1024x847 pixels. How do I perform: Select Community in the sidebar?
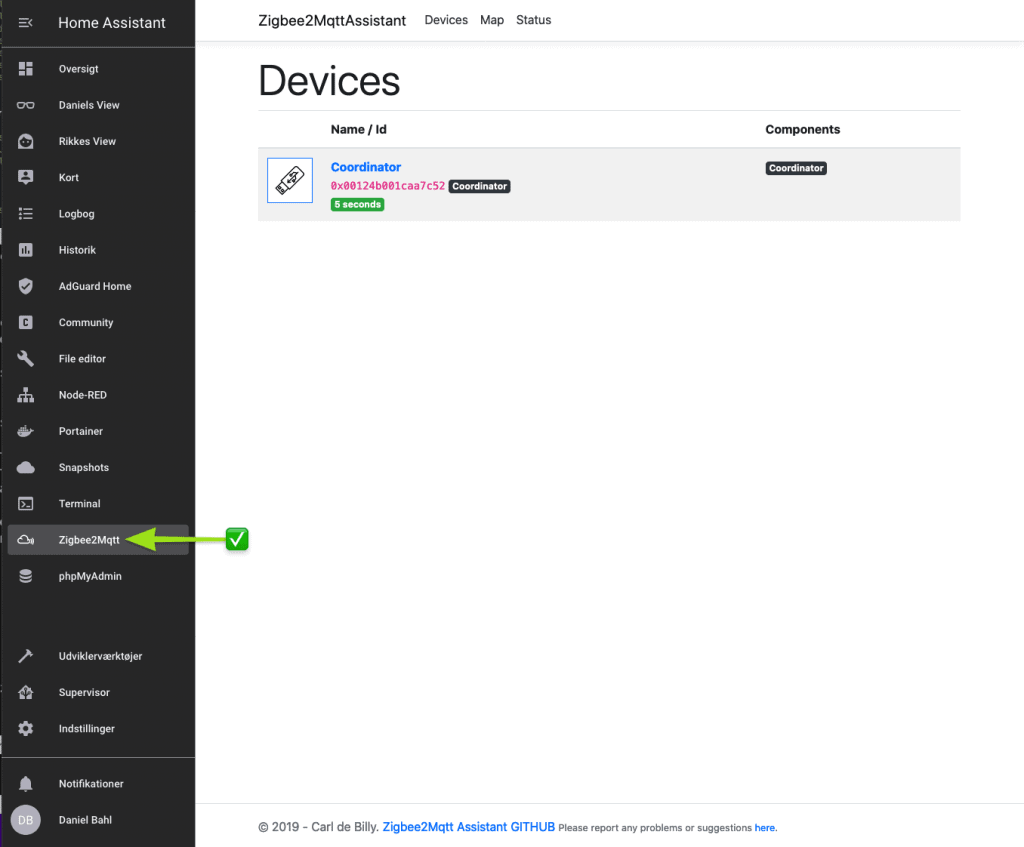[x=86, y=323]
